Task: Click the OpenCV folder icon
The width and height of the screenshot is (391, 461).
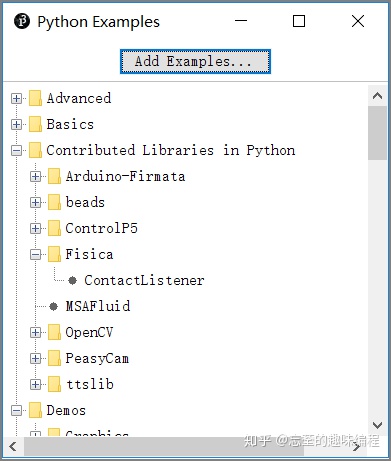Action: pyautogui.click(x=54, y=332)
